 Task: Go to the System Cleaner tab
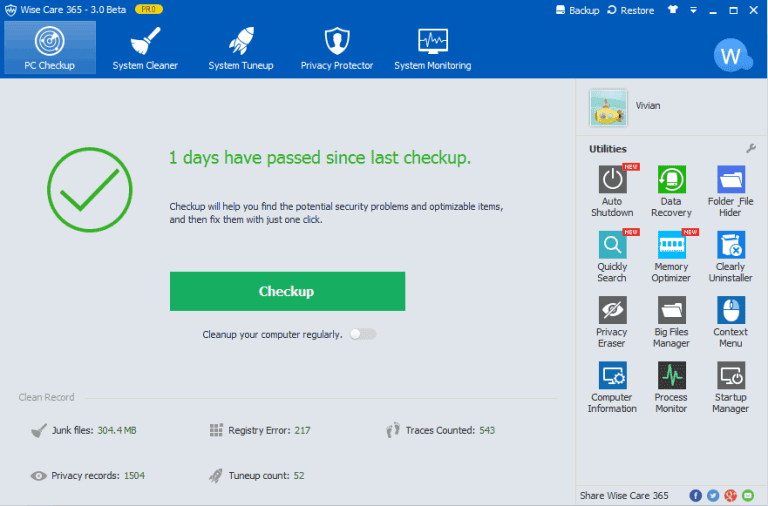click(x=145, y=48)
